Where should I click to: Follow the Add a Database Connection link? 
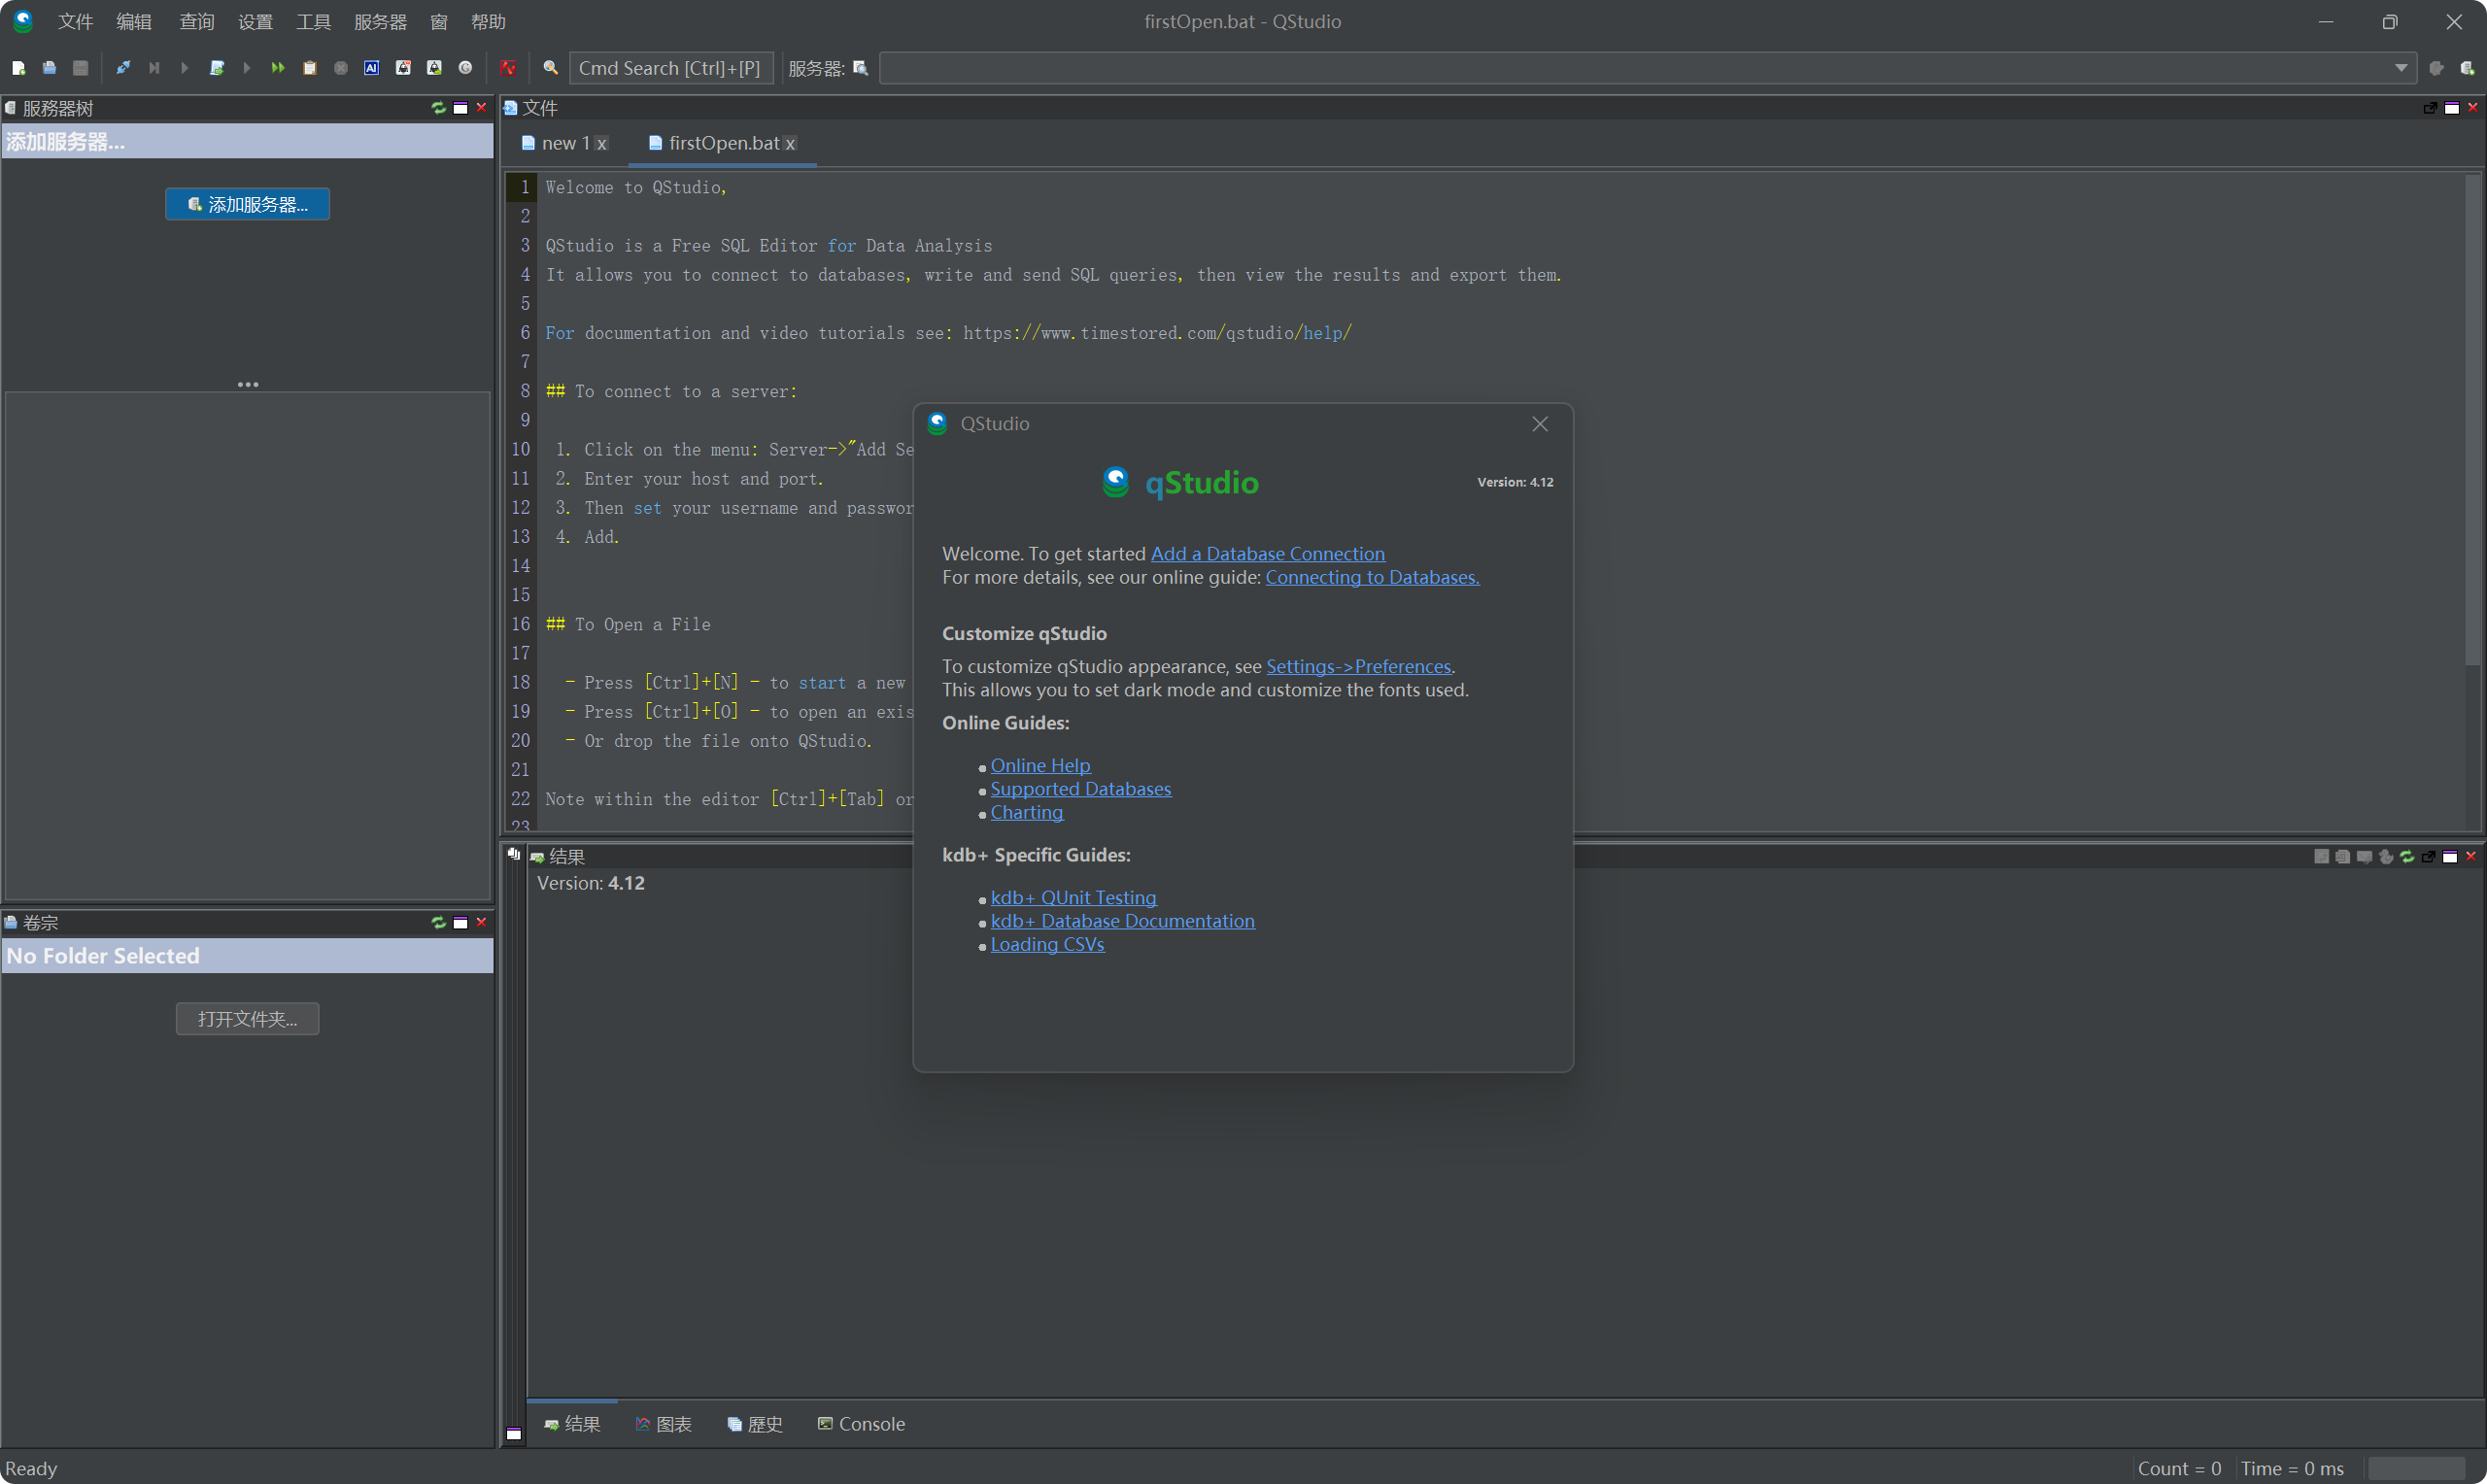pos(1268,553)
